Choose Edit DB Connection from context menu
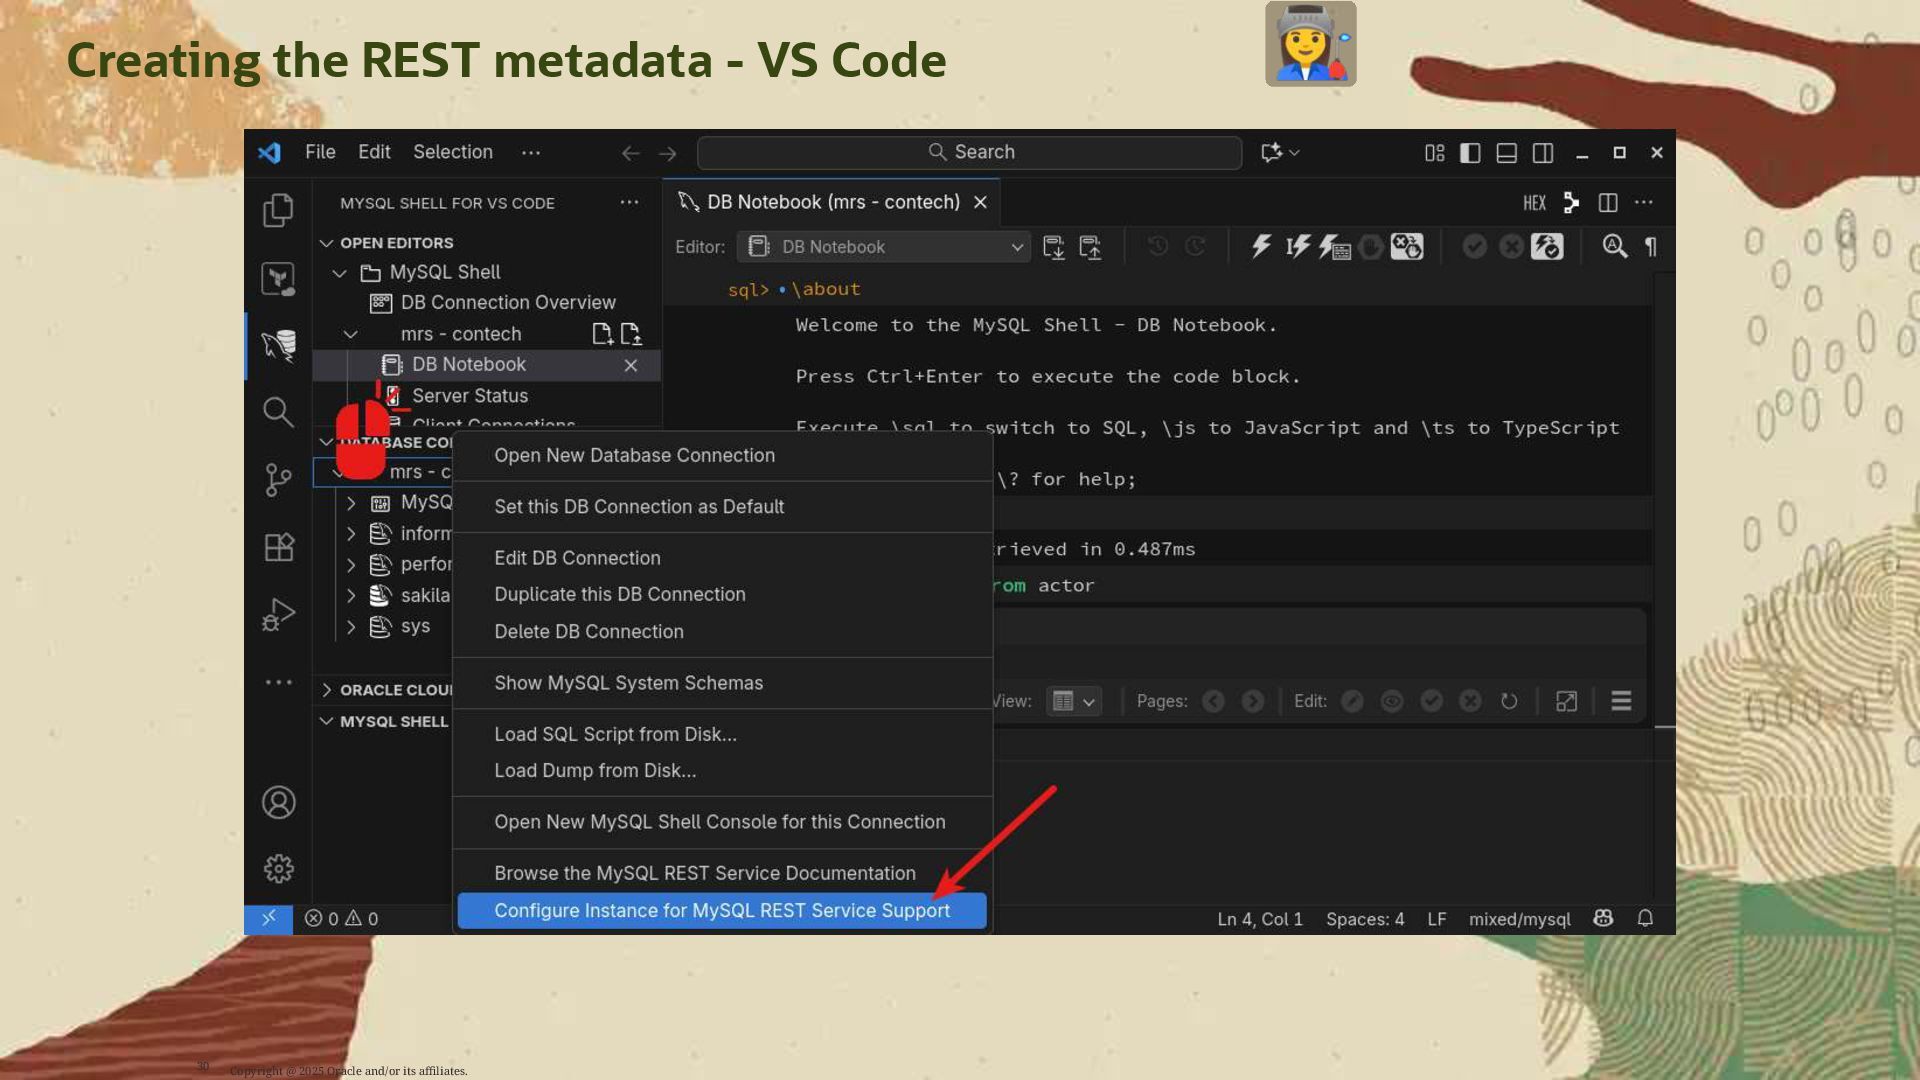The width and height of the screenshot is (1920, 1080). click(x=577, y=558)
